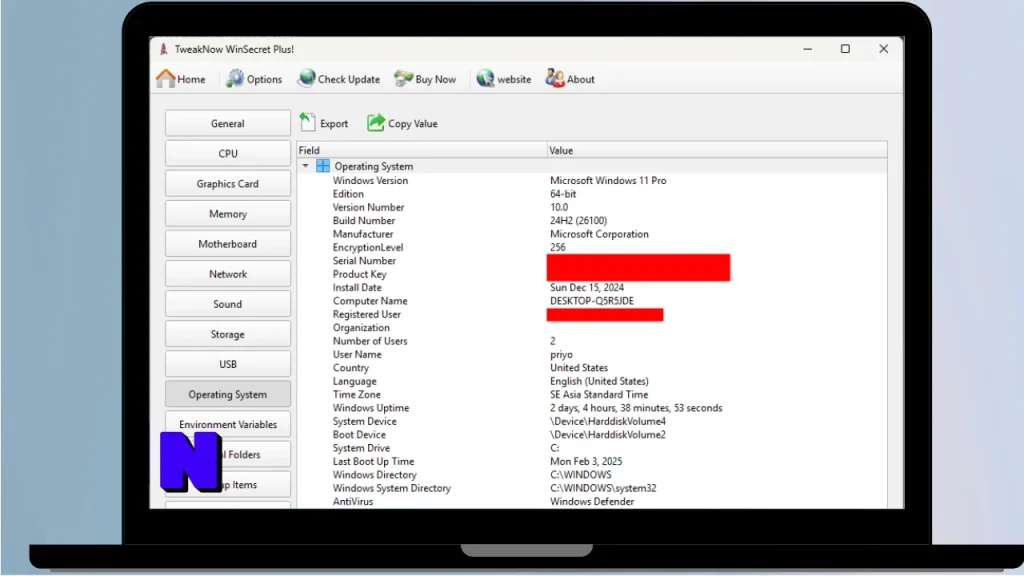Open the General section
This screenshot has width=1024, height=576.
[x=227, y=123]
